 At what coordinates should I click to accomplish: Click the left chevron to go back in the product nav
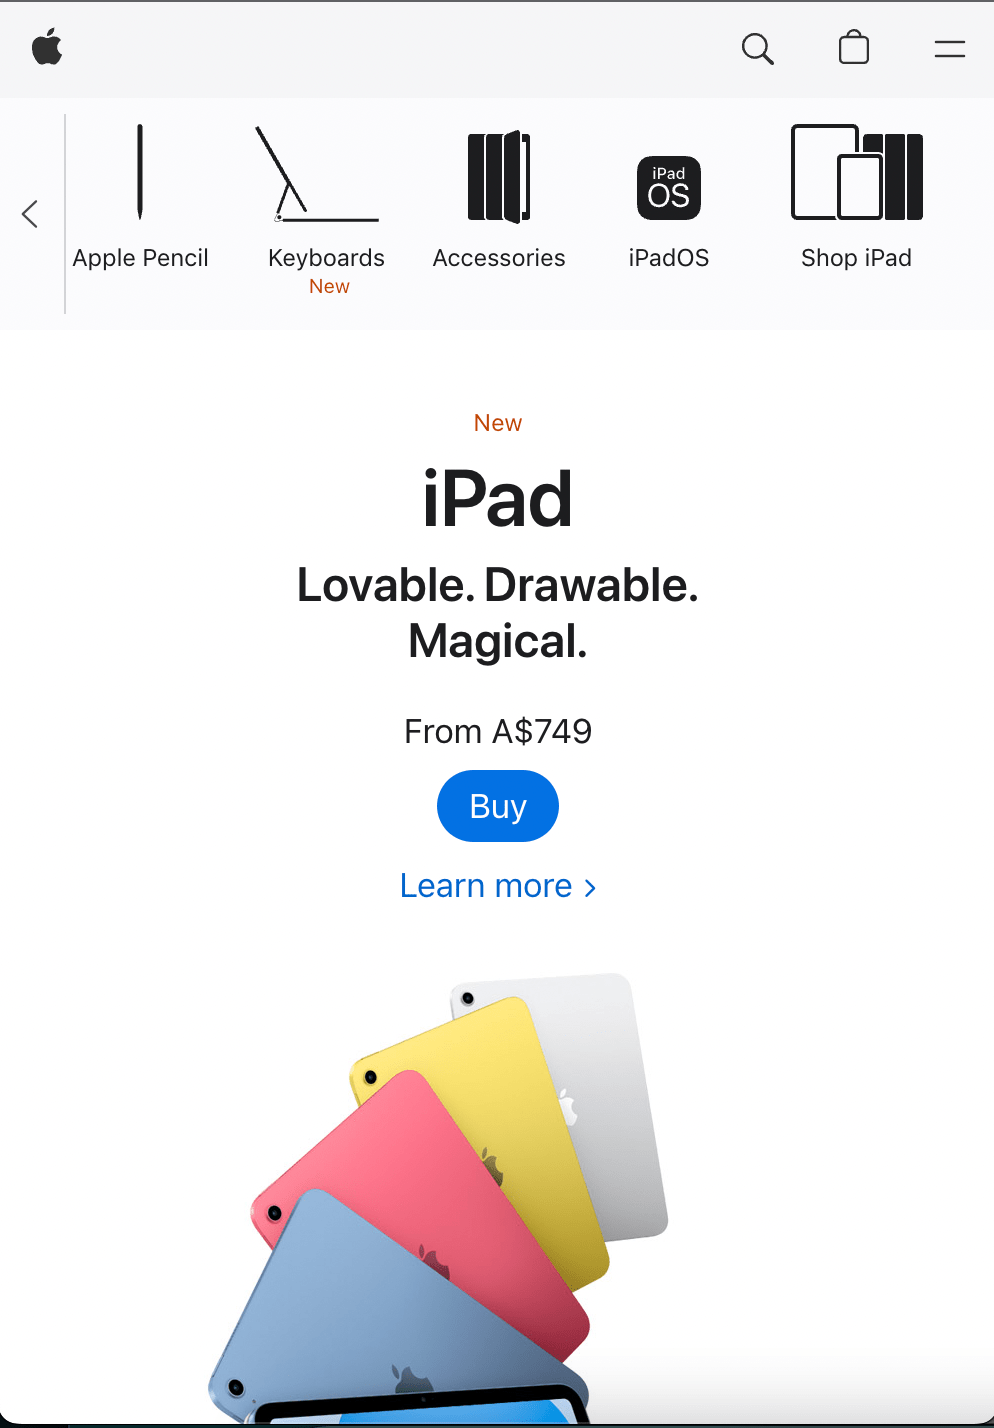click(30, 213)
